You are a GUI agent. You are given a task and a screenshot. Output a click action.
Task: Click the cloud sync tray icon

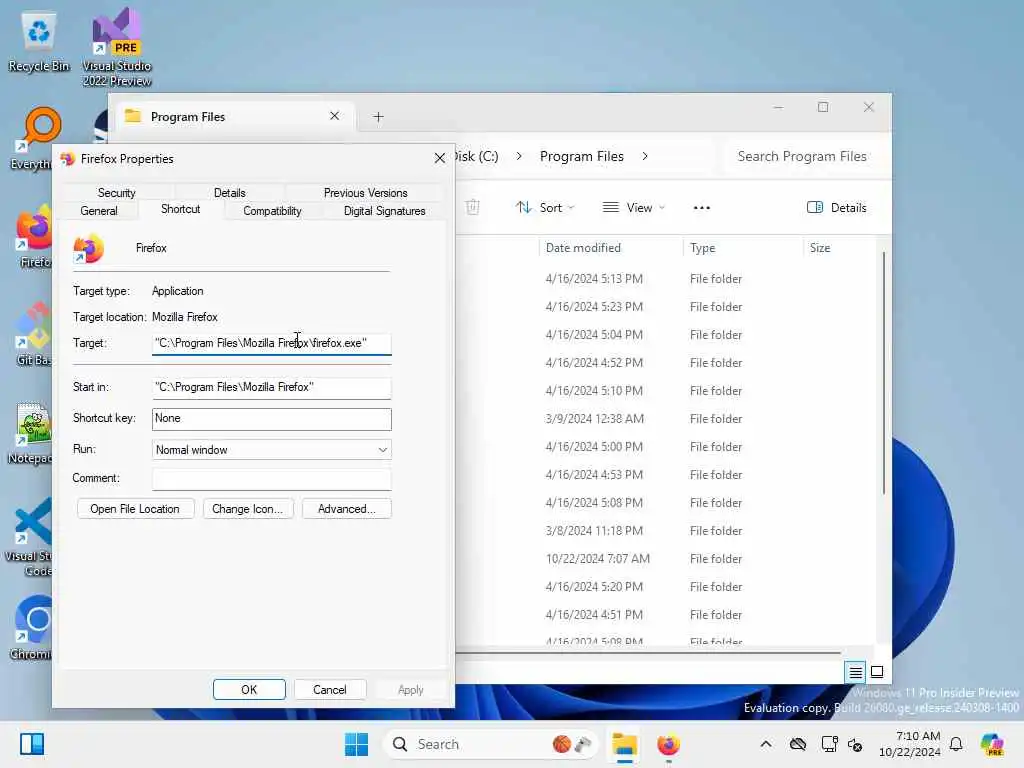[797, 744]
